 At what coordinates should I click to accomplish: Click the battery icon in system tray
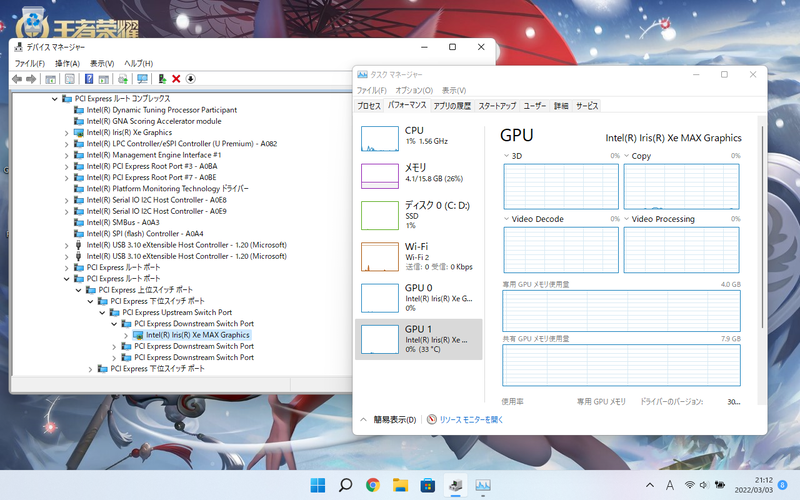[720, 485]
